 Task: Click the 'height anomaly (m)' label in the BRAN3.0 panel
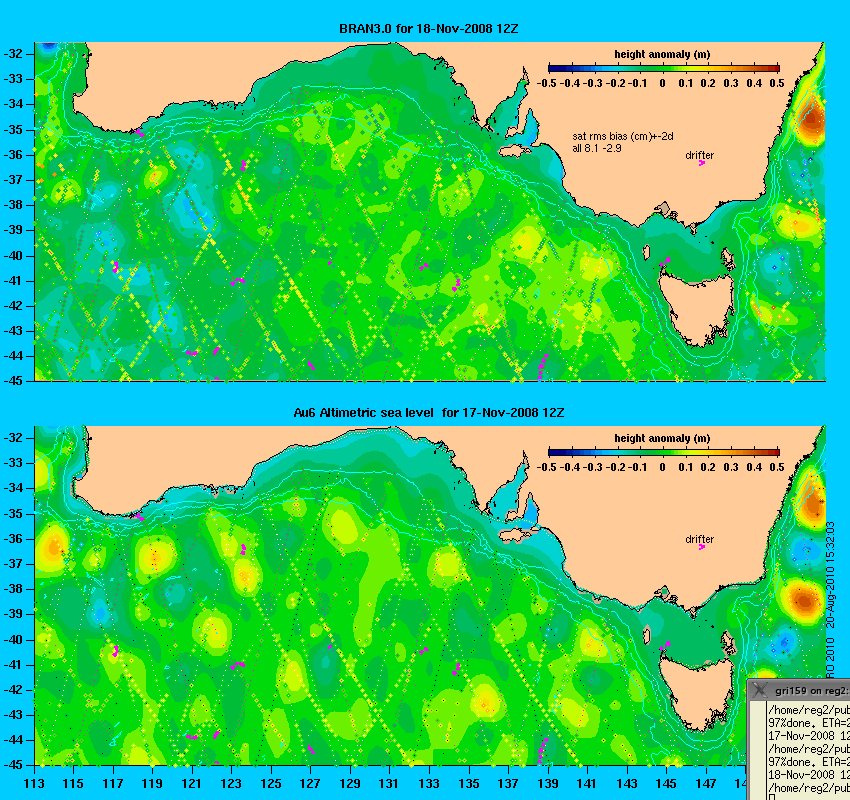pyautogui.click(x=662, y=54)
